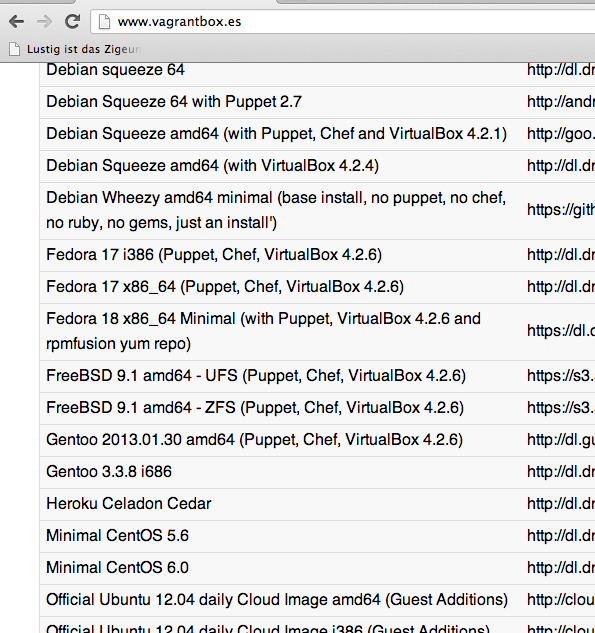Click the browser Forward arrow
This screenshot has width=595, height=633.
tap(44, 21)
